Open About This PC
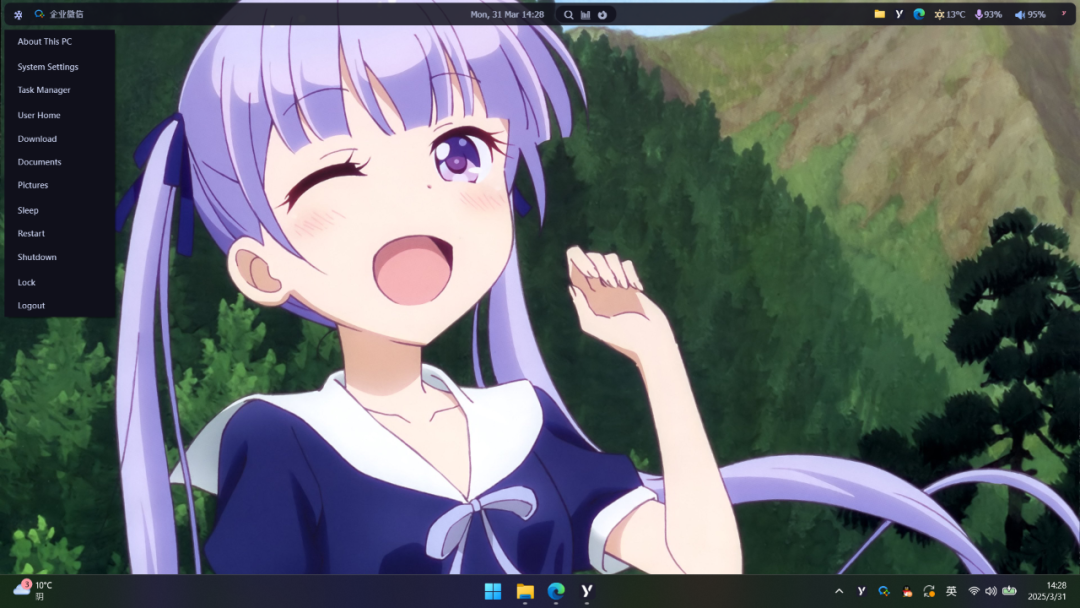 (x=45, y=41)
